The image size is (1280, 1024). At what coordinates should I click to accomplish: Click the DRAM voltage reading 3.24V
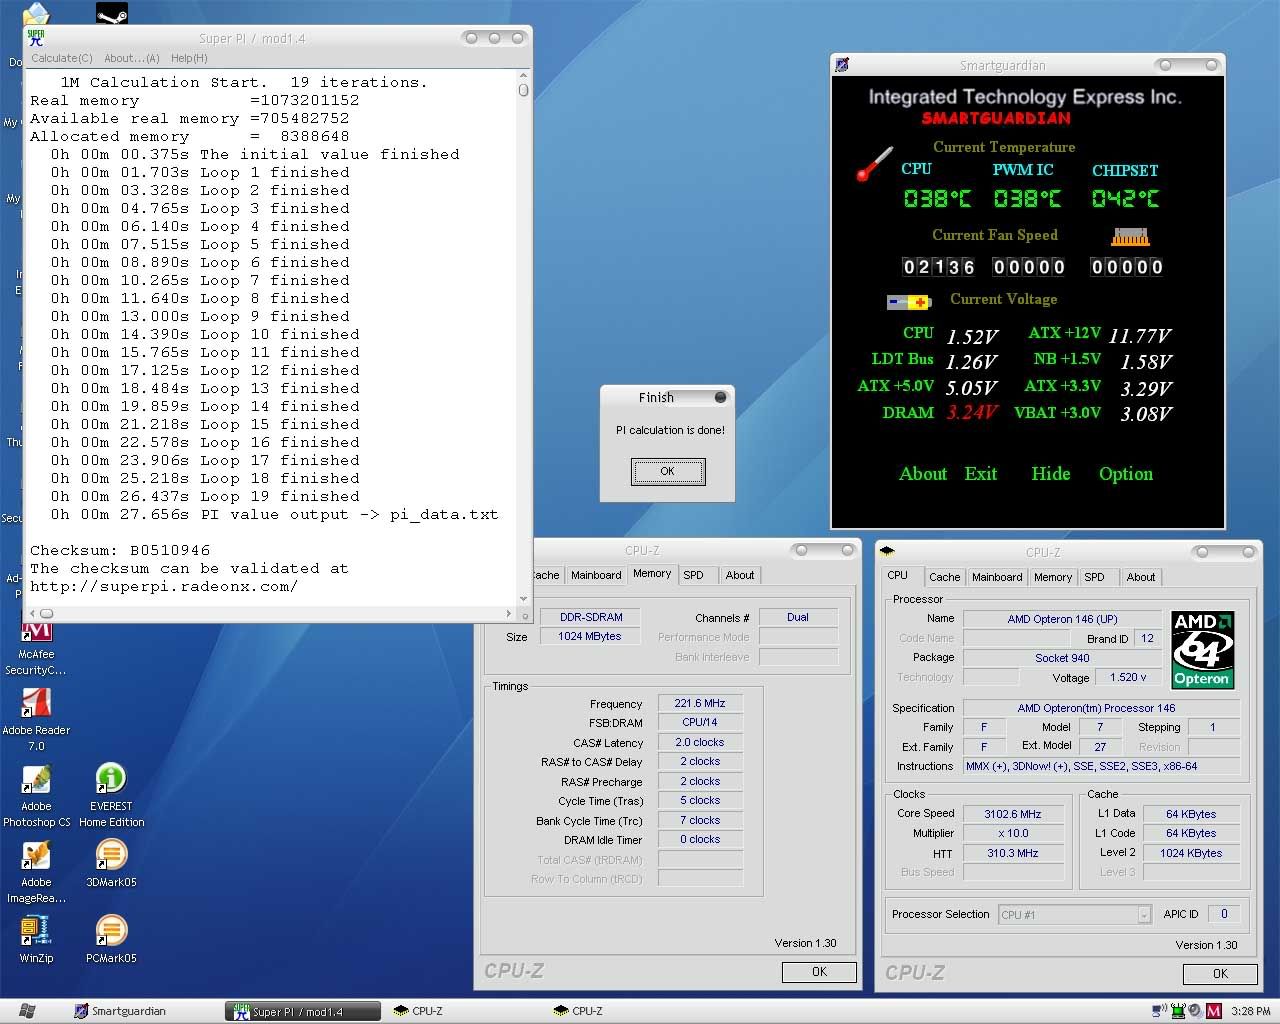[972, 412]
